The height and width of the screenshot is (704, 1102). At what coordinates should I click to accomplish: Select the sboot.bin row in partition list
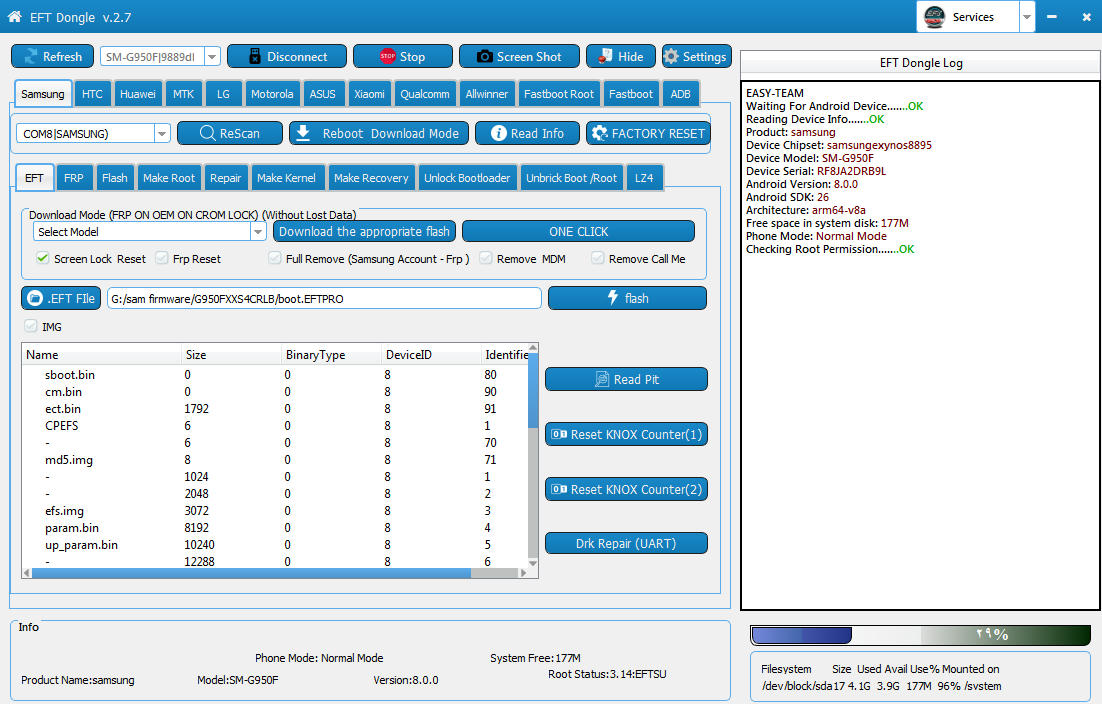[275, 374]
